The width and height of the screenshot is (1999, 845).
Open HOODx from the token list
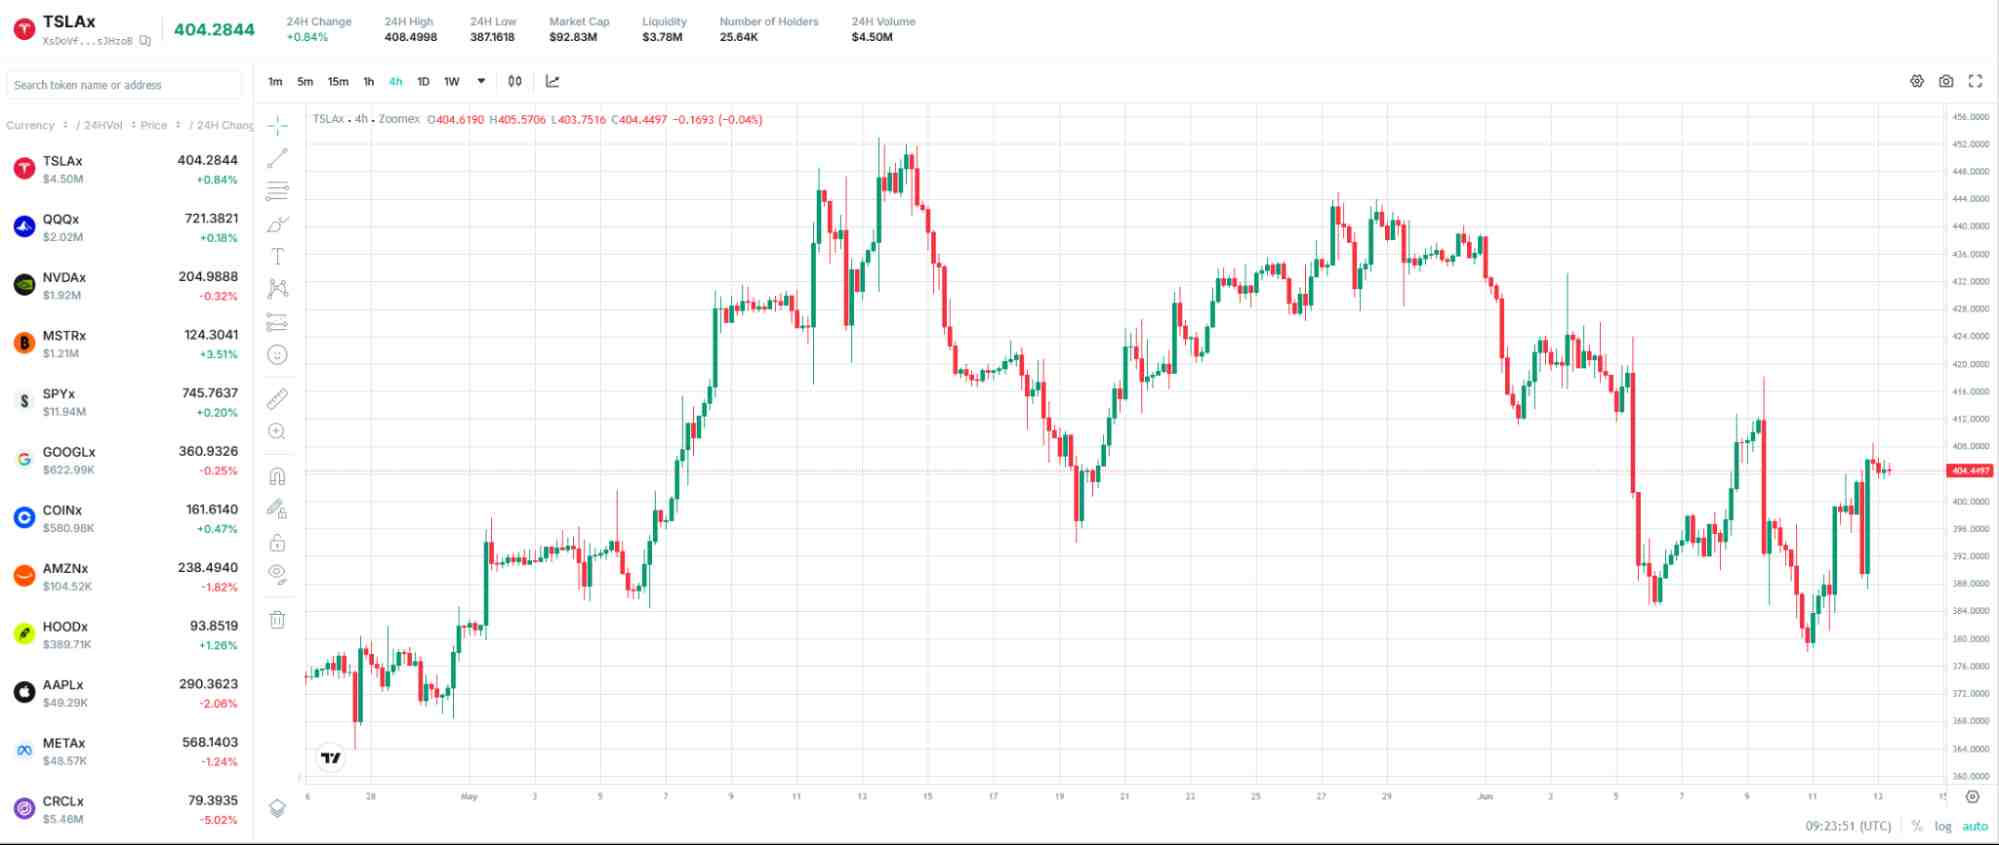coord(126,634)
